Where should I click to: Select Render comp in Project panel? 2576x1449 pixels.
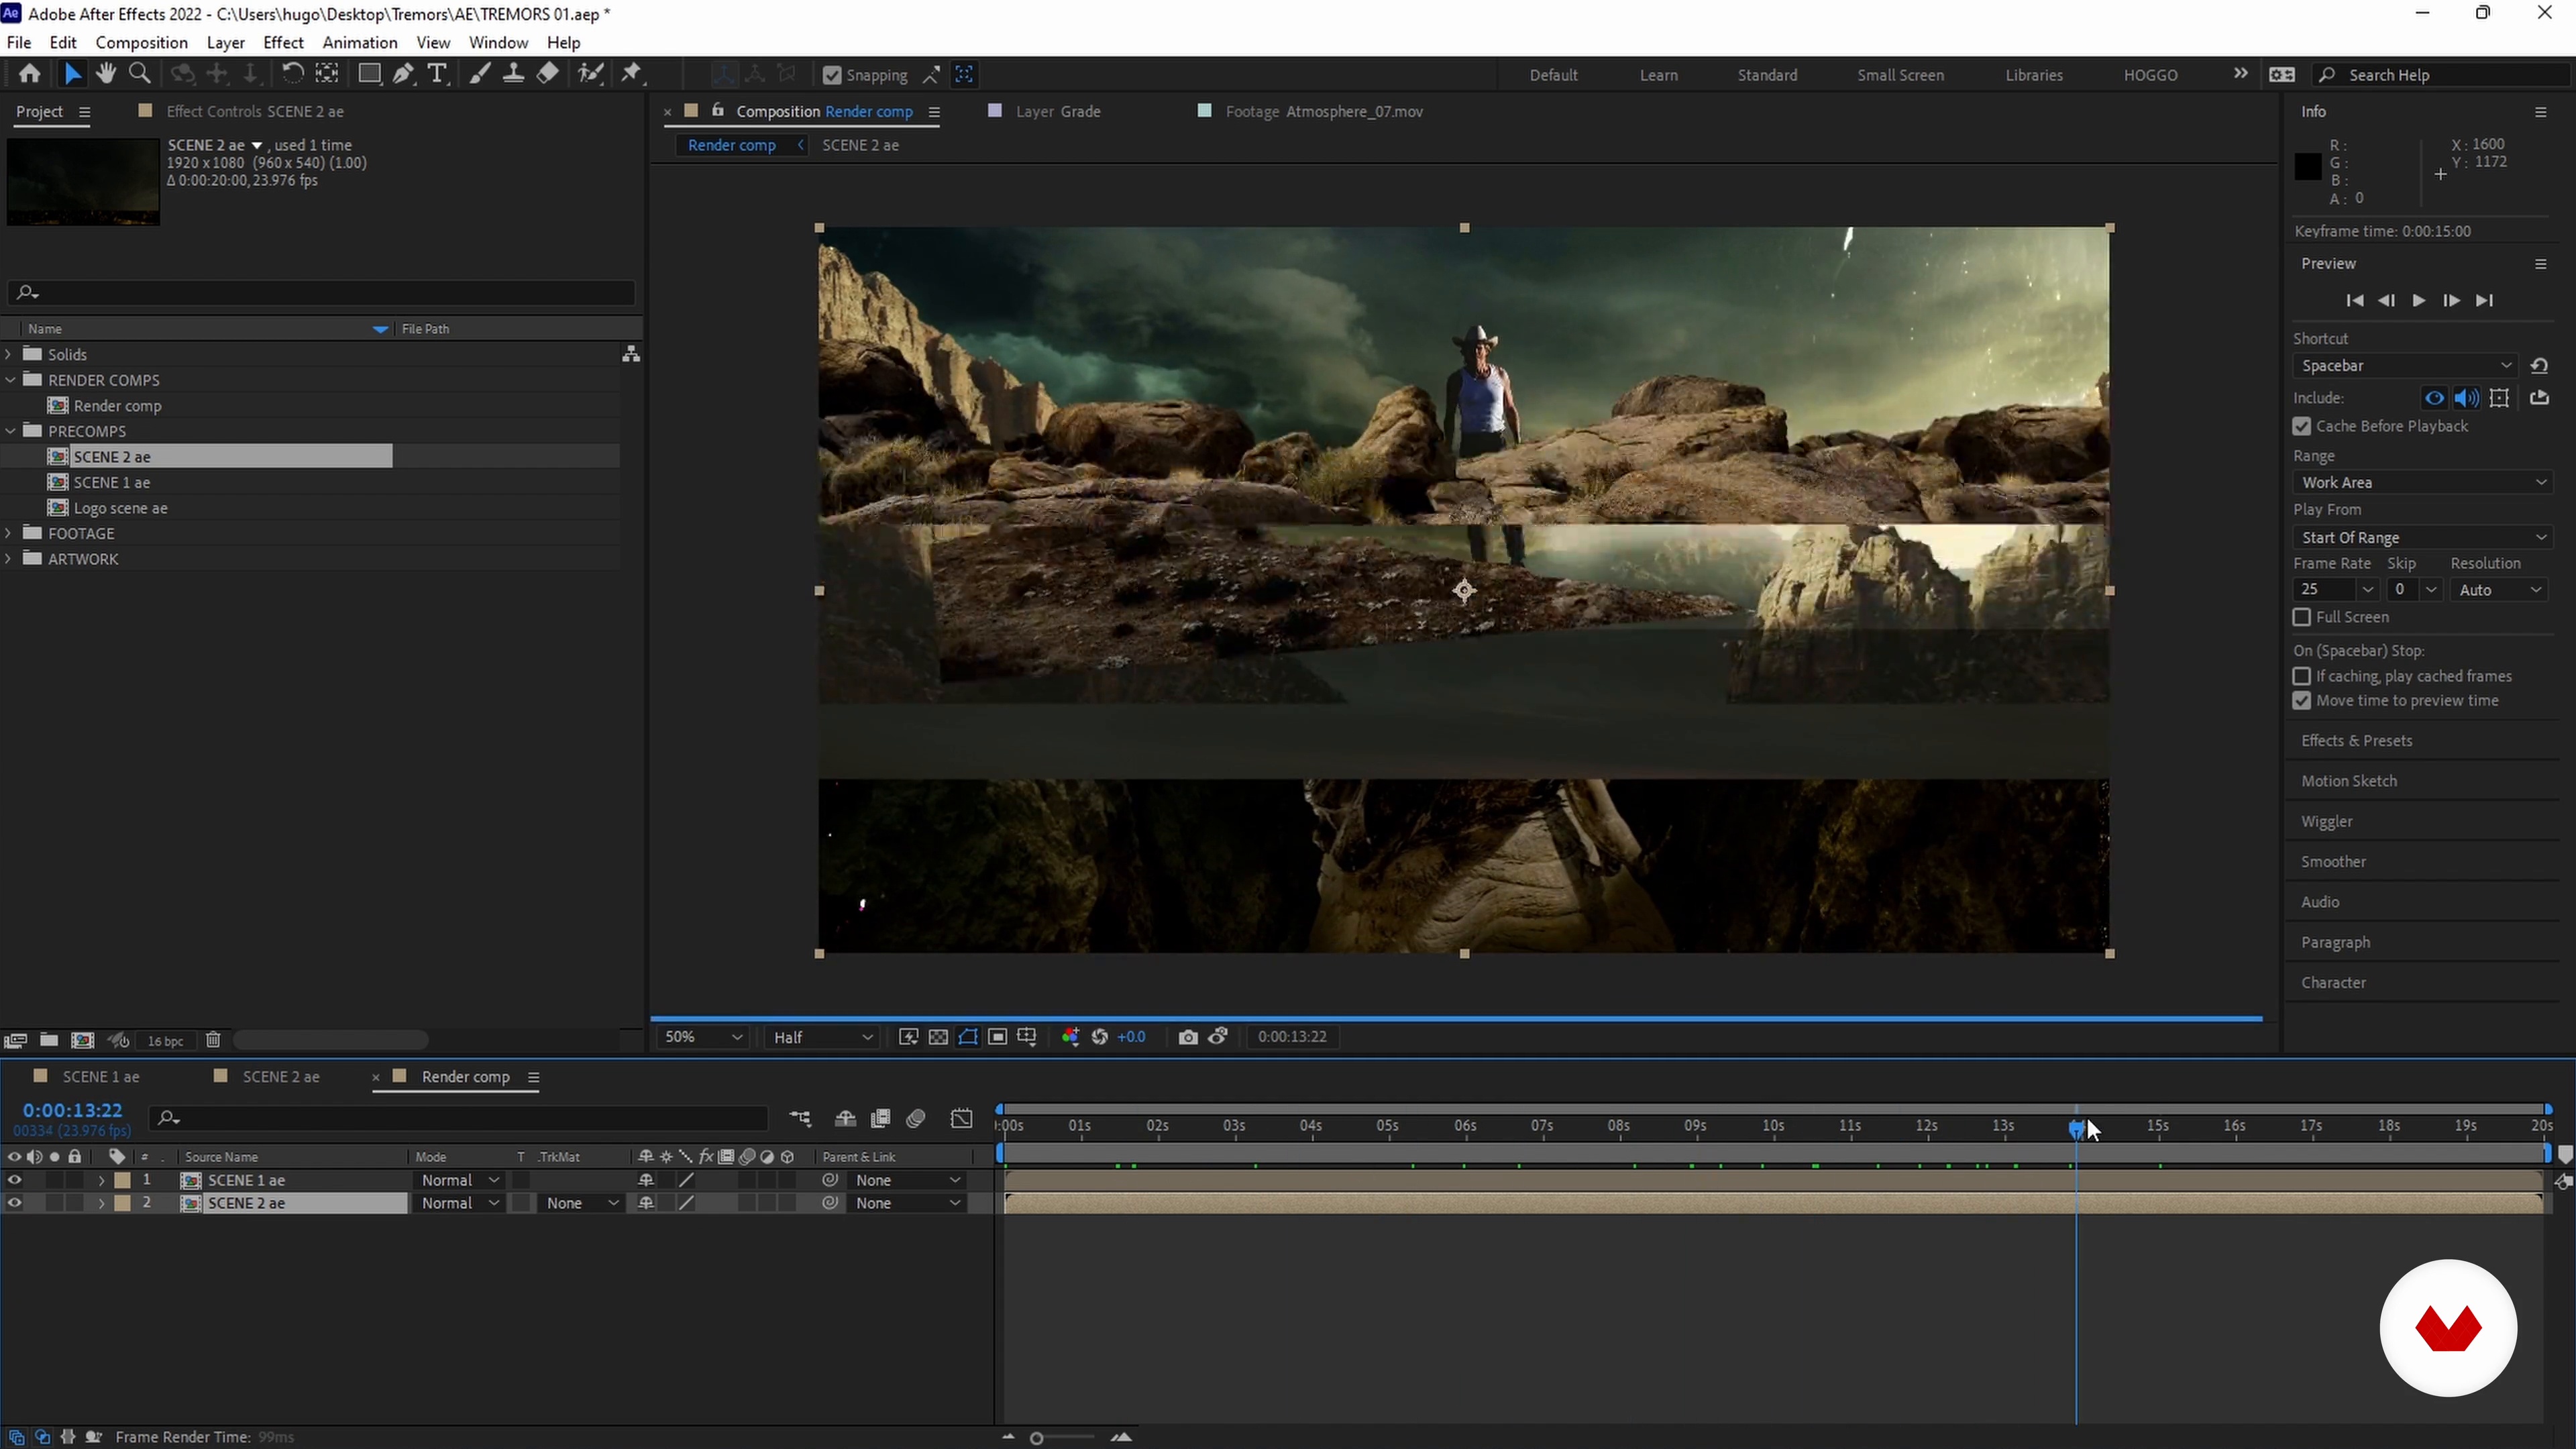point(117,405)
